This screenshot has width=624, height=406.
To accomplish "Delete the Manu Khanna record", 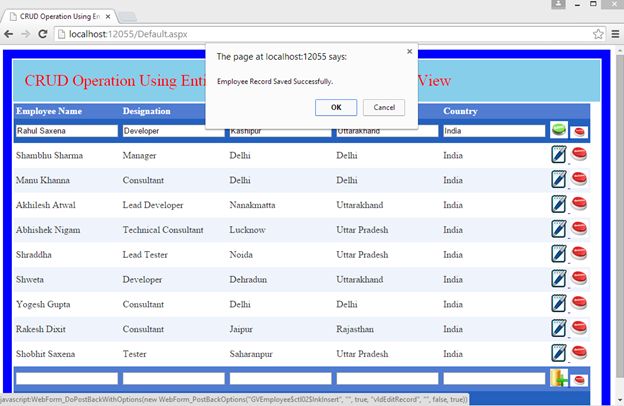I will pyautogui.click(x=579, y=178).
